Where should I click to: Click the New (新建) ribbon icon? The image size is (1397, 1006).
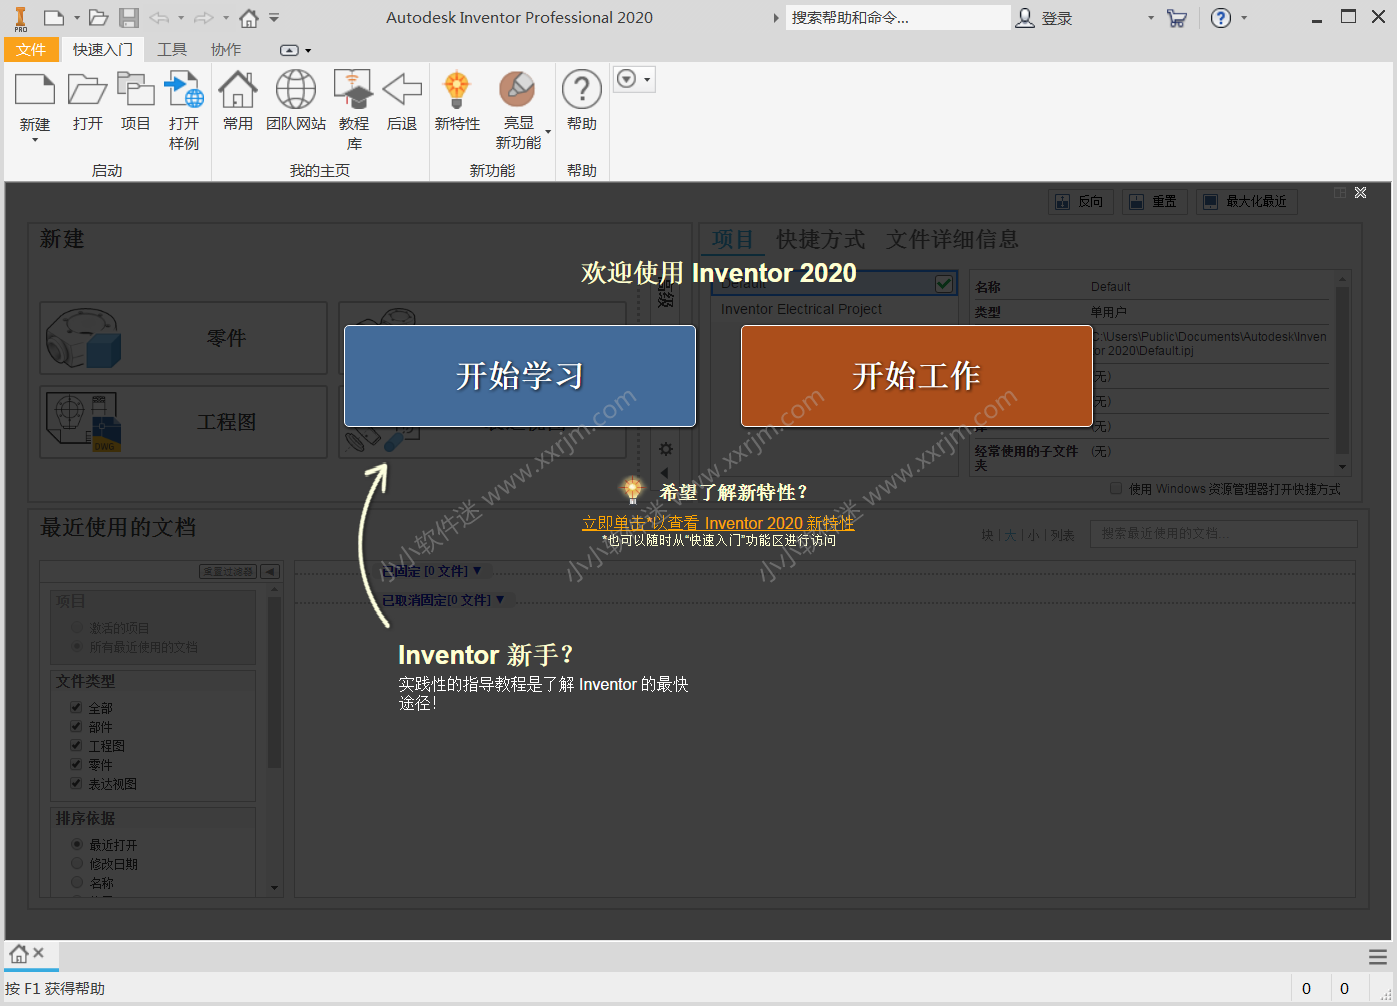(x=35, y=90)
